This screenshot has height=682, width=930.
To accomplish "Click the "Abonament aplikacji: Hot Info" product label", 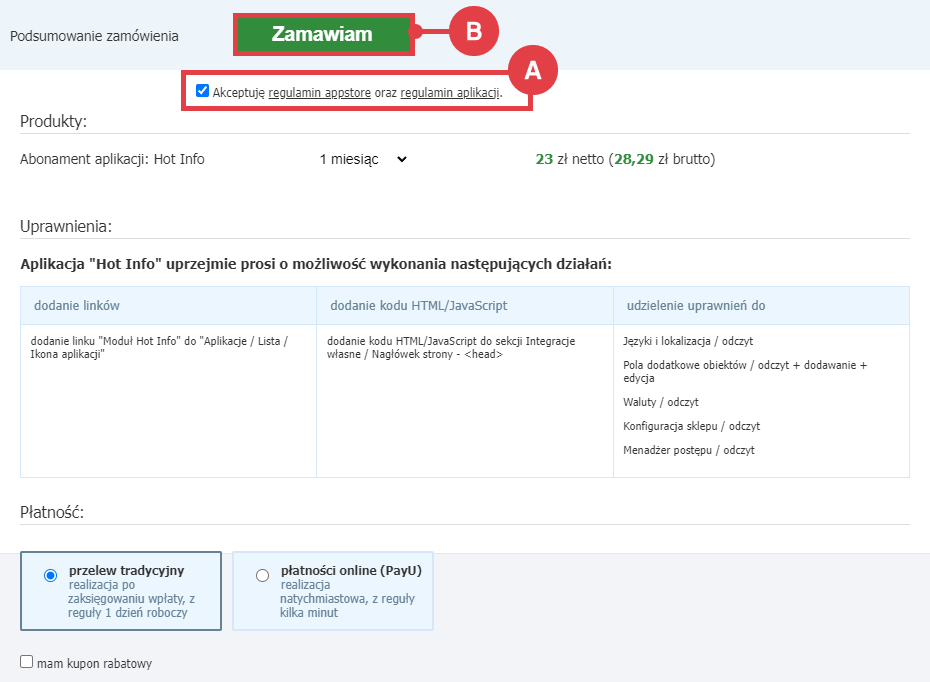I will coord(110,158).
